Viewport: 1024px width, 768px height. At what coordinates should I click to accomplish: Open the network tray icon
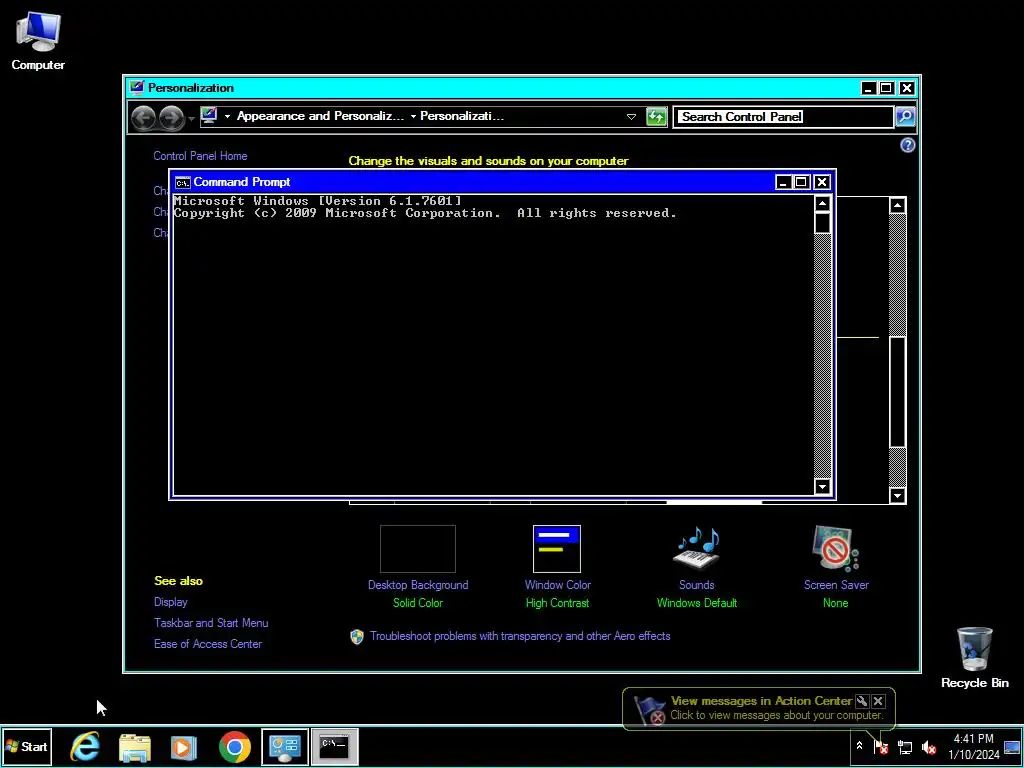[904, 746]
